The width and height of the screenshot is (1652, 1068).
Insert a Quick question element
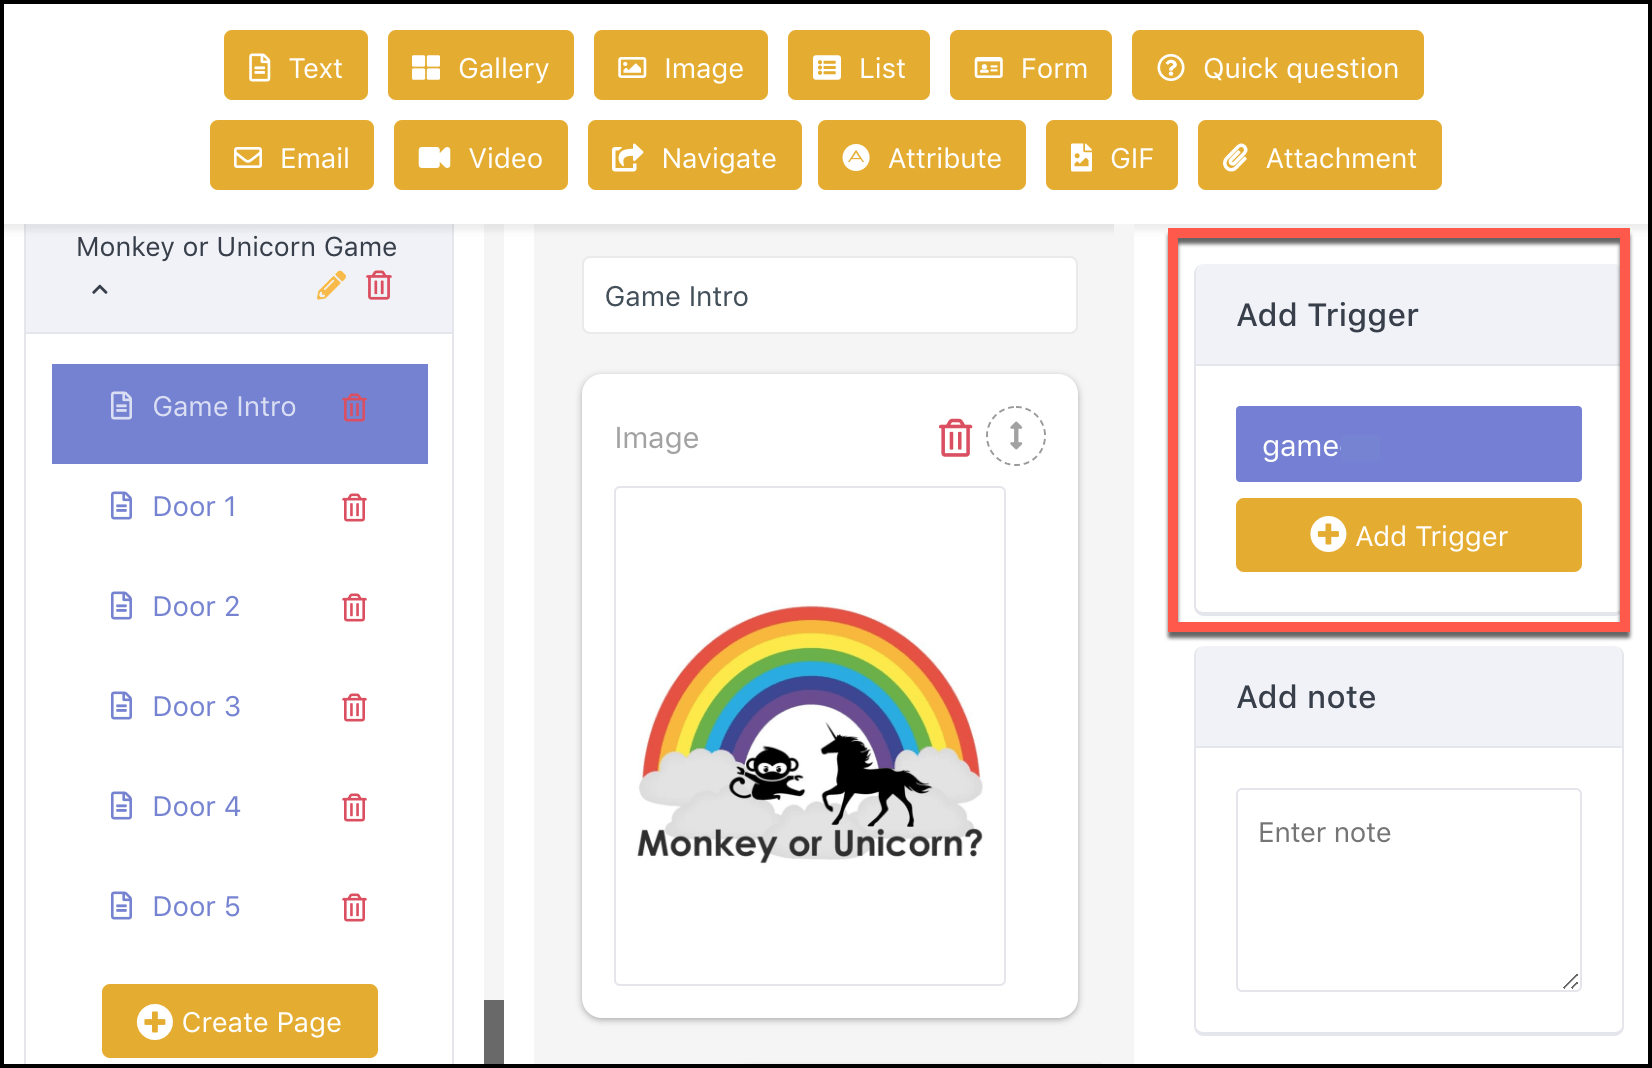pos(1277,65)
